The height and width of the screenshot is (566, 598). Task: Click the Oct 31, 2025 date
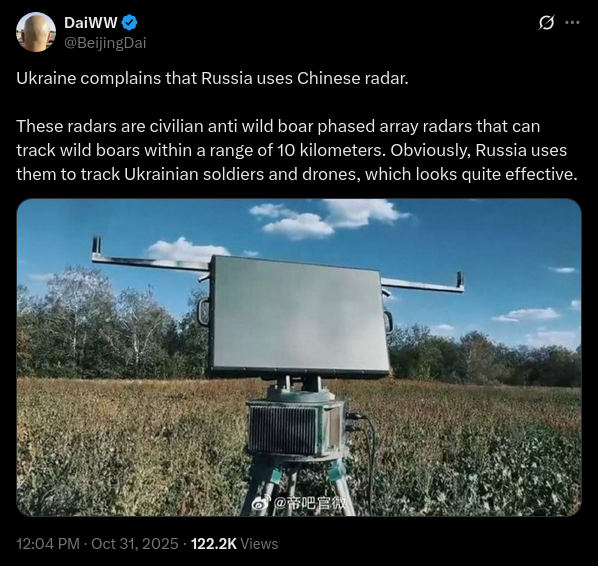135,543
